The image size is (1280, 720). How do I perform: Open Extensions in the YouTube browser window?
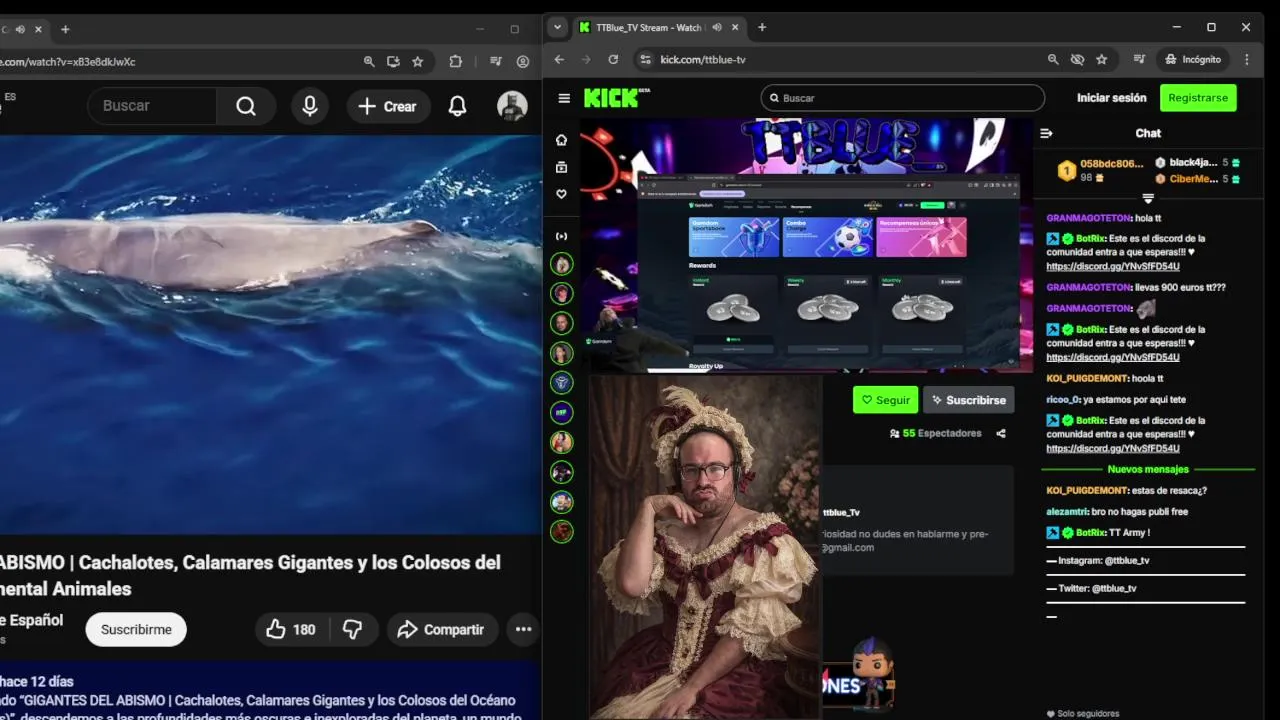(456, 61)
